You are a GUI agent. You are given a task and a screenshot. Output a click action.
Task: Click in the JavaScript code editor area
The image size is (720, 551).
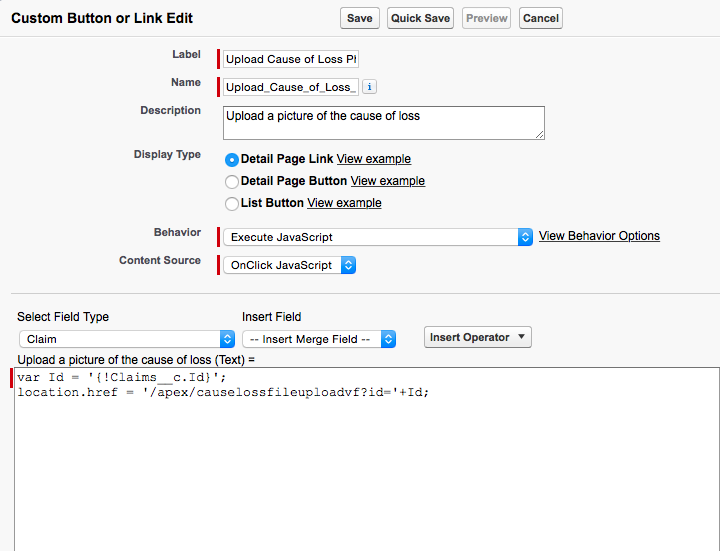click(x=366, y=460)
